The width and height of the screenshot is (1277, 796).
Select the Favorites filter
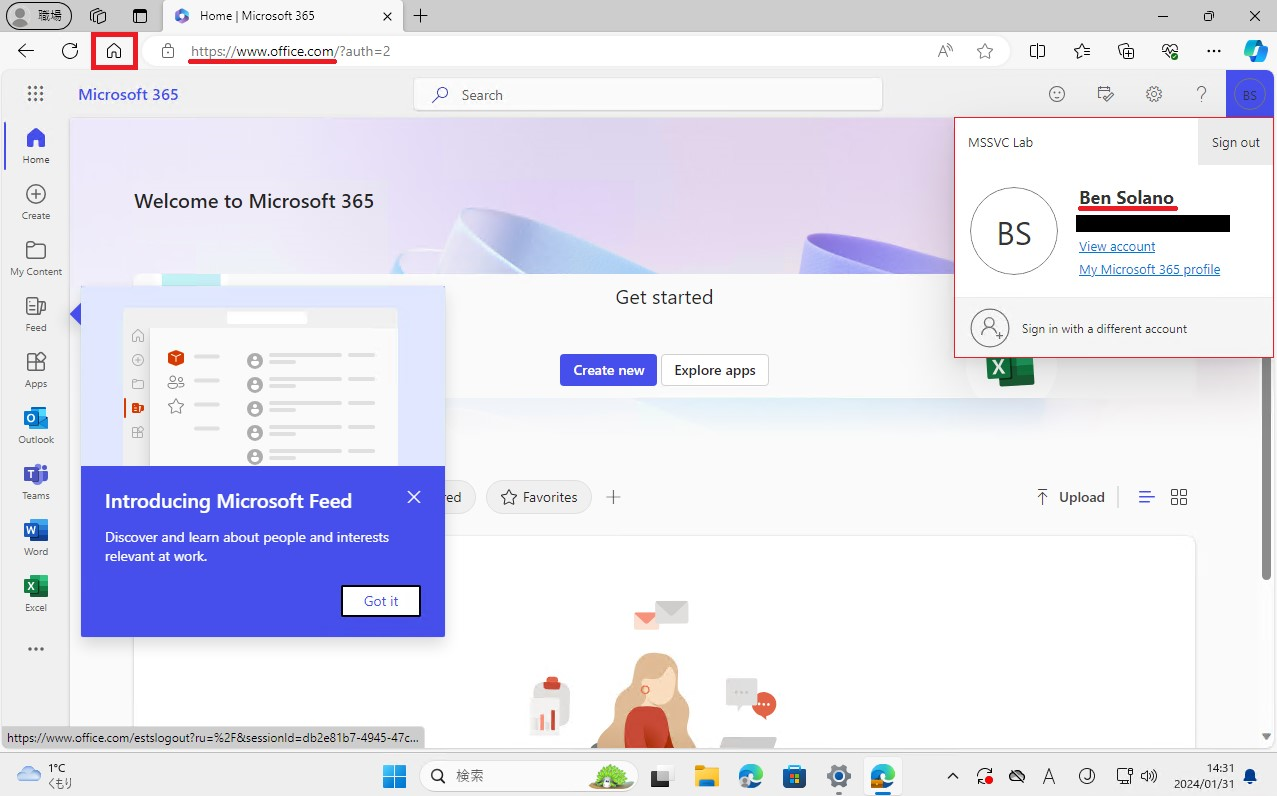[x=539, y=497]
